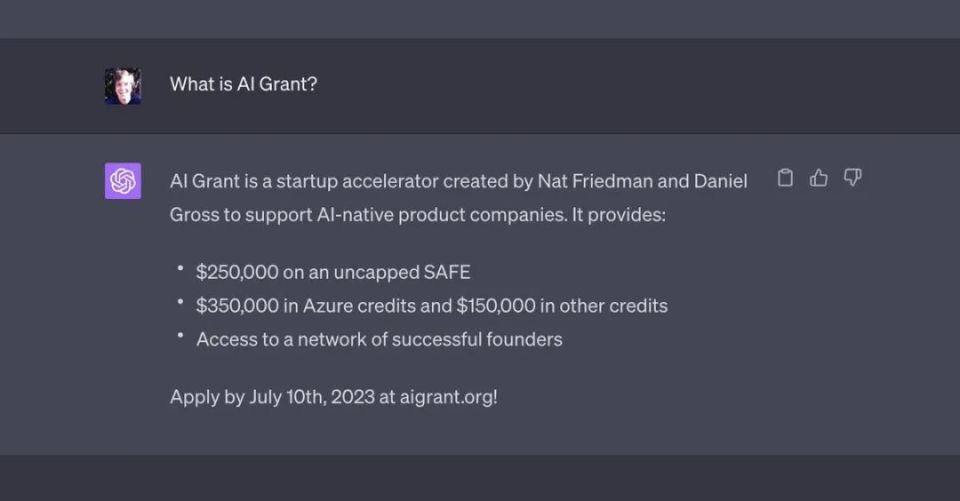Click the purple ChatGPT logo icon
Image resolution: width=960 pixels, height=501 pixels.
(123, 181)
